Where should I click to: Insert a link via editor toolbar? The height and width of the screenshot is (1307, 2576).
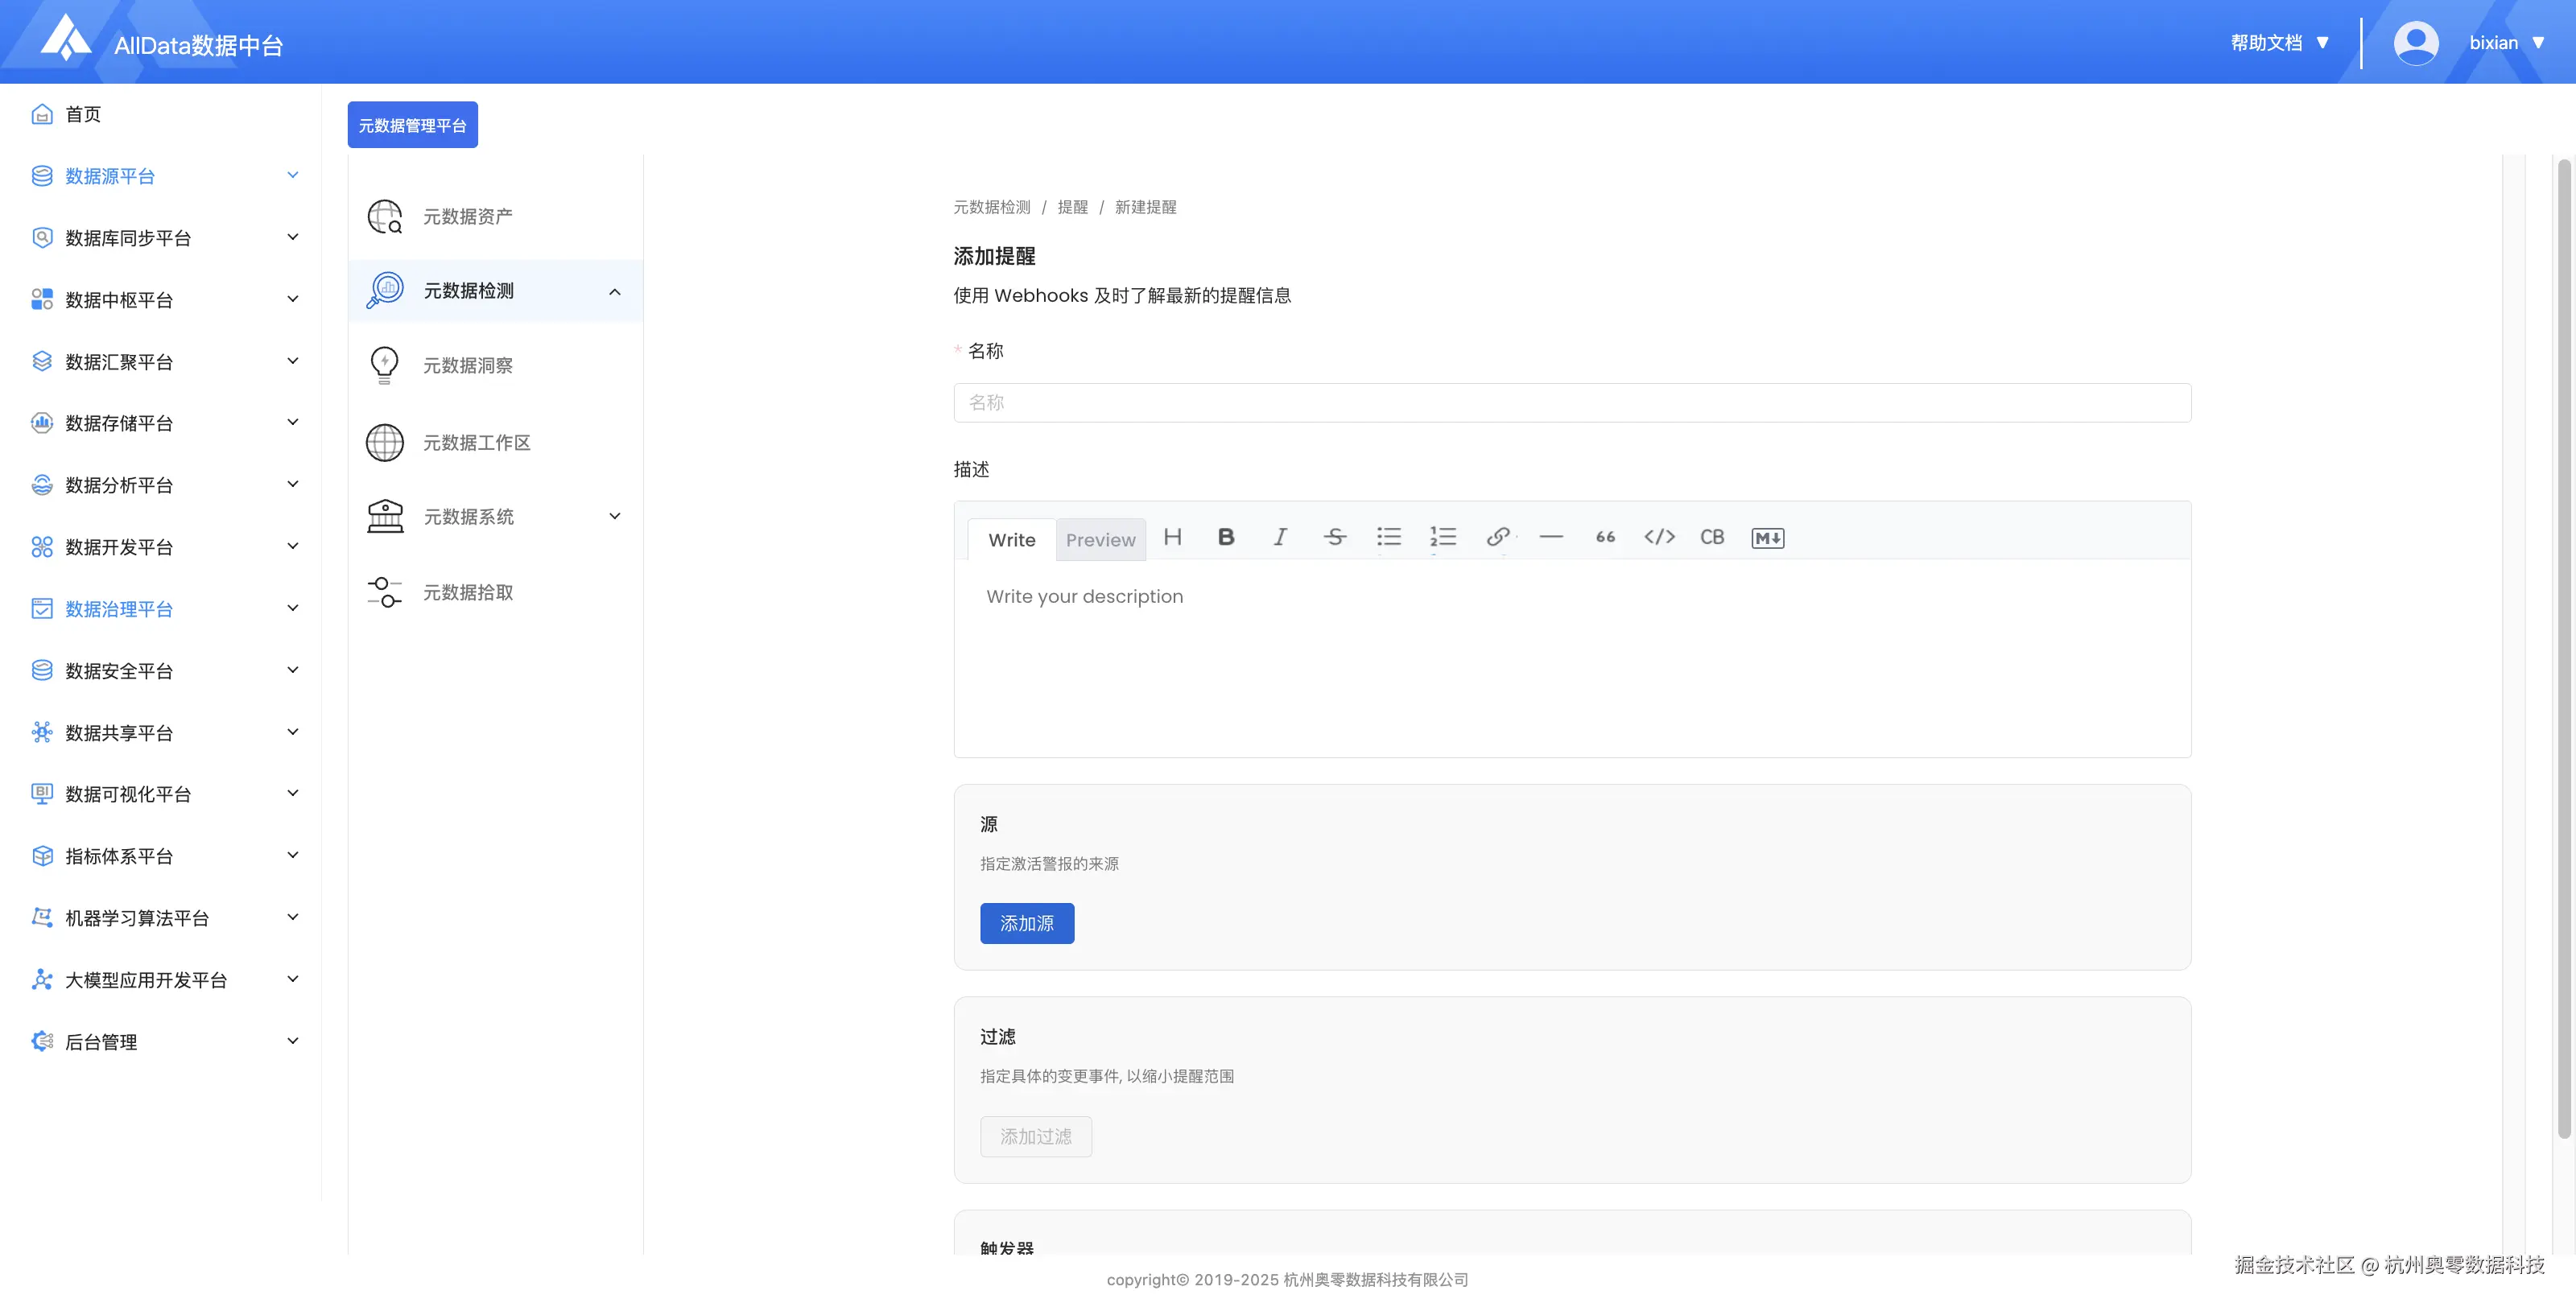point(1497,537)
